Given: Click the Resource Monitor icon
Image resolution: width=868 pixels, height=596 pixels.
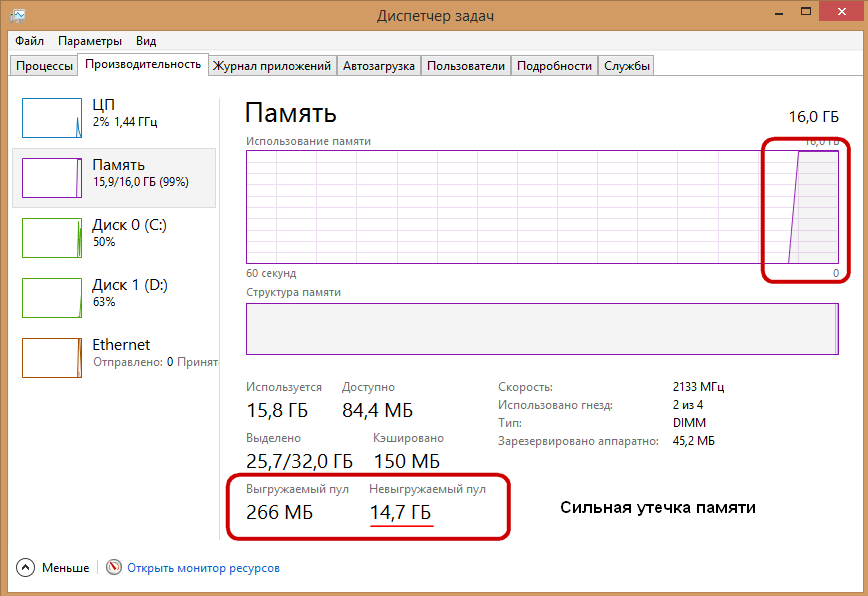Looking at the screenshot, I should tap(113, 568).
